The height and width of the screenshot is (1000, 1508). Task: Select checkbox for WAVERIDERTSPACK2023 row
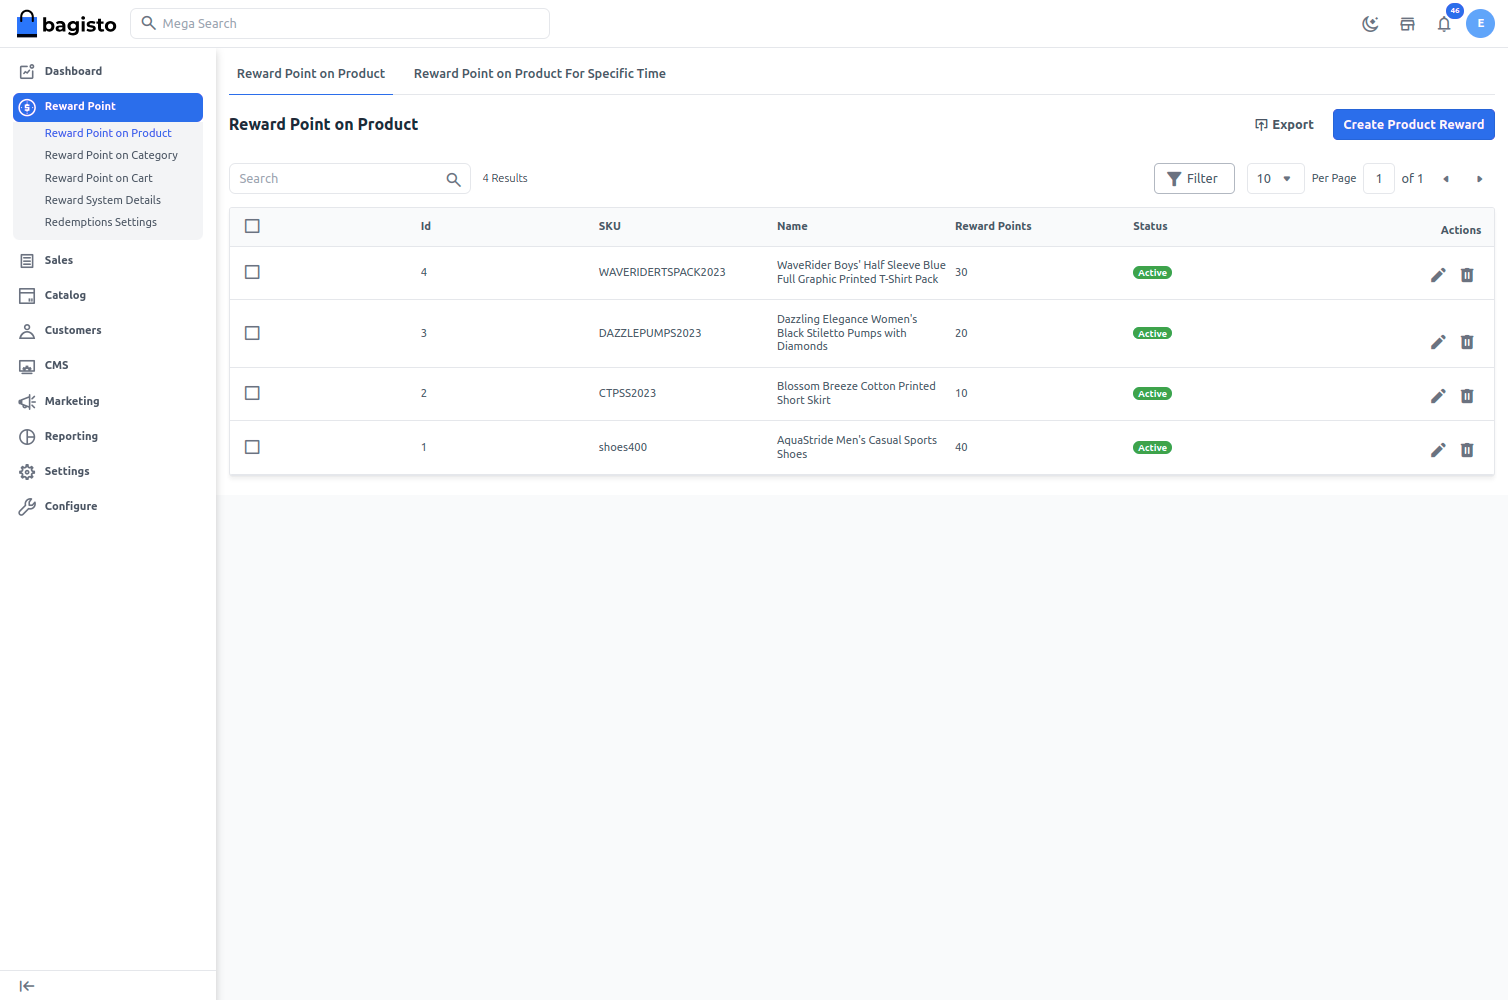(252, 272)
